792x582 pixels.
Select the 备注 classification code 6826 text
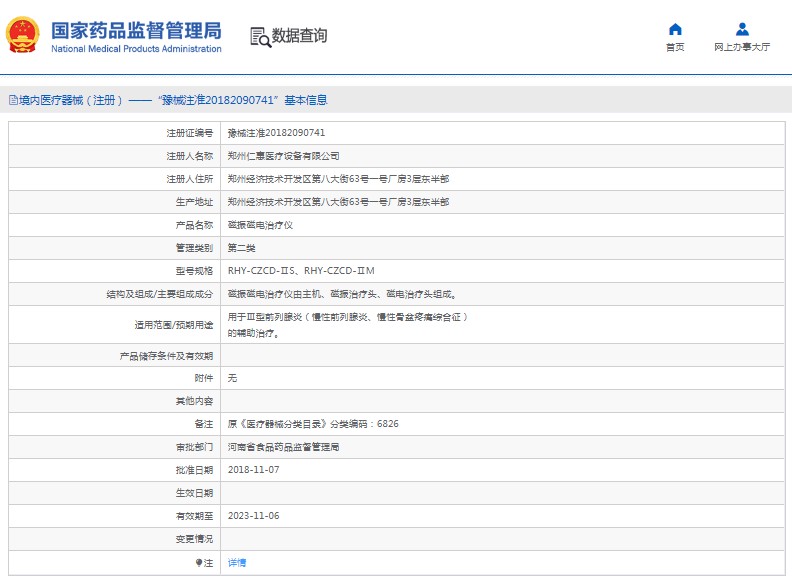[313, 424]
